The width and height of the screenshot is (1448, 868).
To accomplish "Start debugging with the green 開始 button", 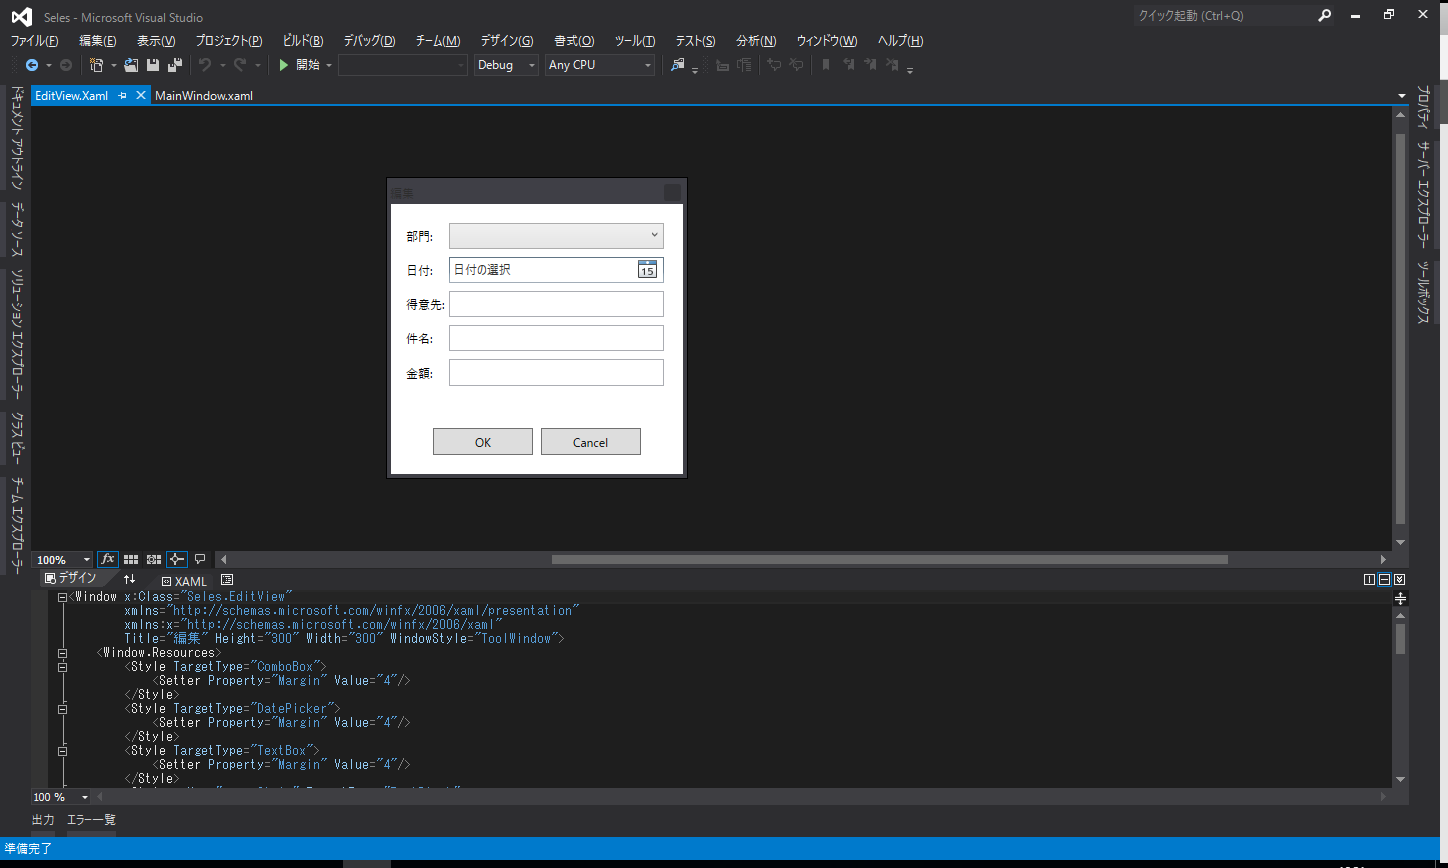I will (299, 65).
